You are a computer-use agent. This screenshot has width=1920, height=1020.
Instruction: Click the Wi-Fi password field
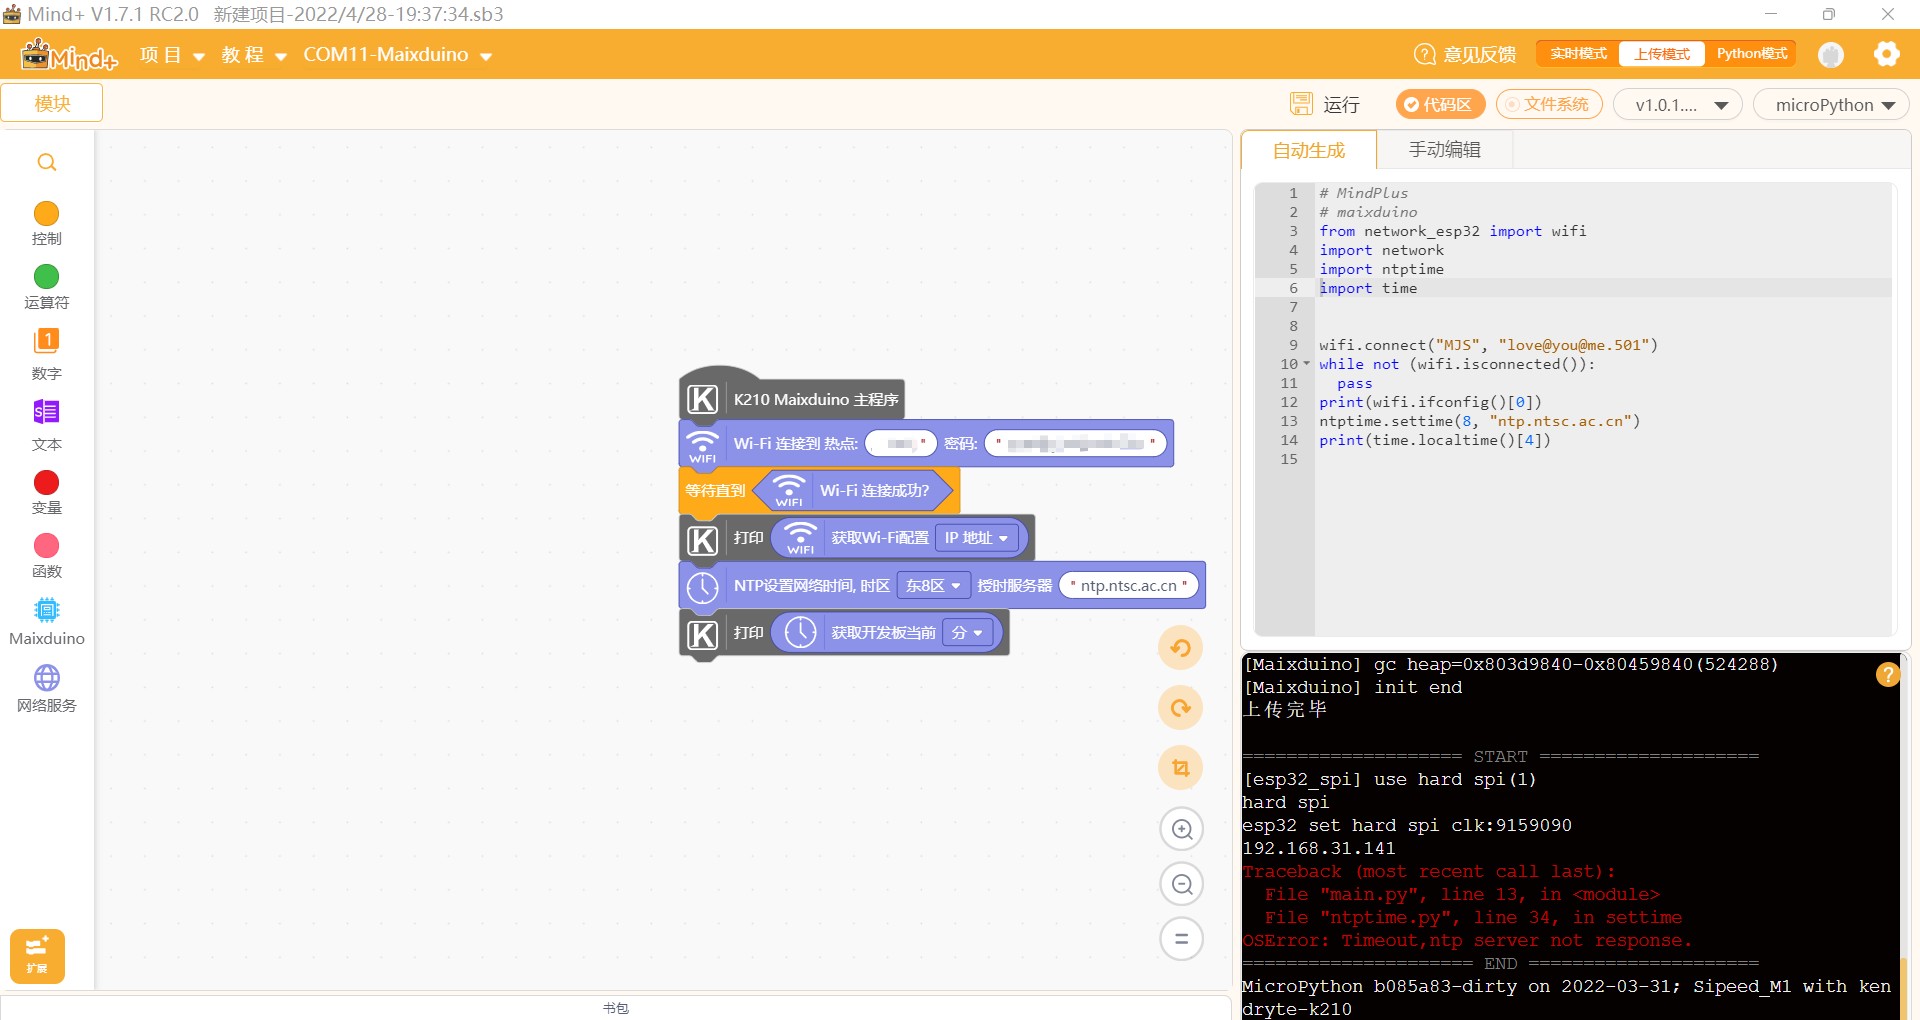[x=1075, y=443]
